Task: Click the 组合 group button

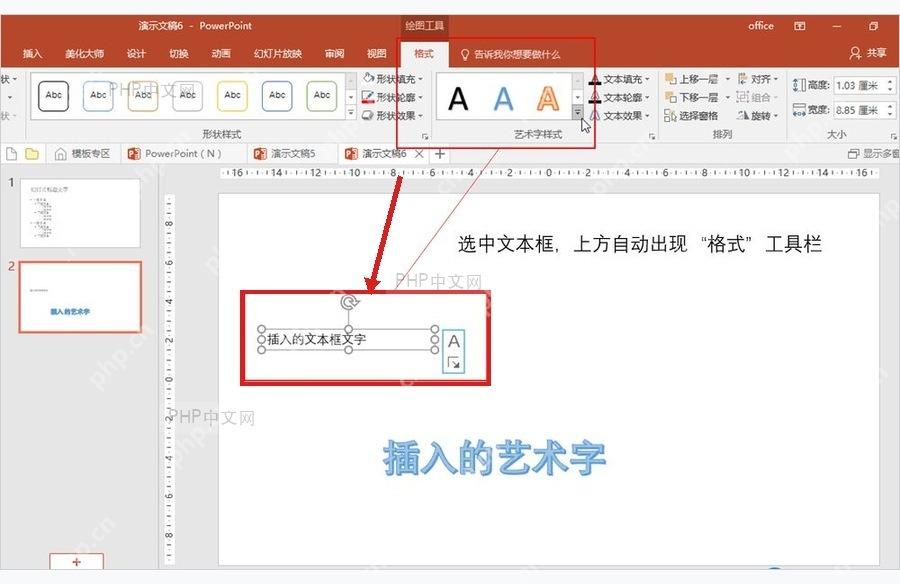Action: [758, 97]
